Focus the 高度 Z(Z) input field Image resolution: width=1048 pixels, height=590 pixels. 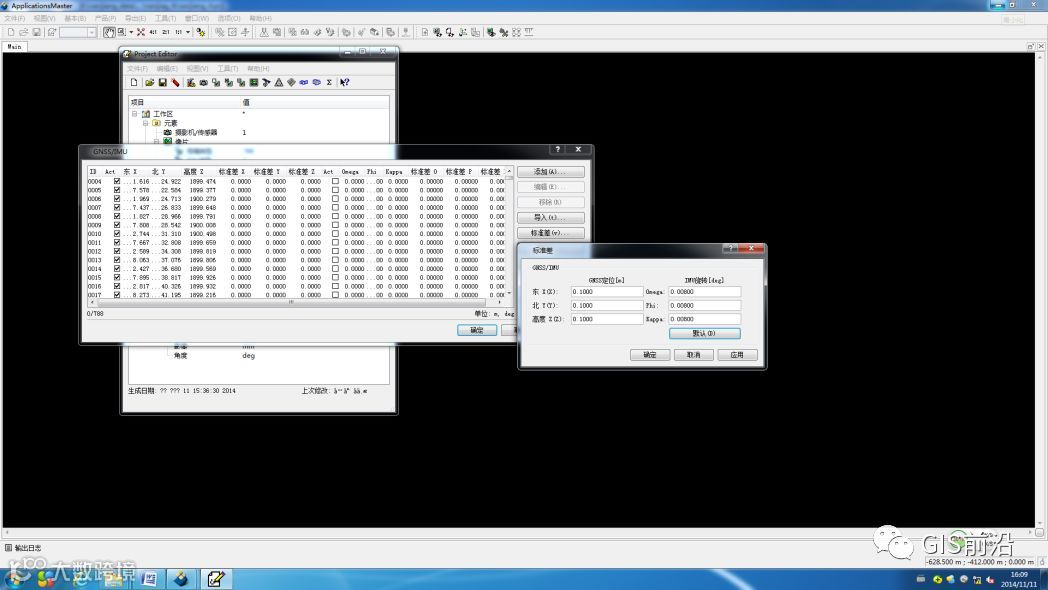tap(607, 319)
